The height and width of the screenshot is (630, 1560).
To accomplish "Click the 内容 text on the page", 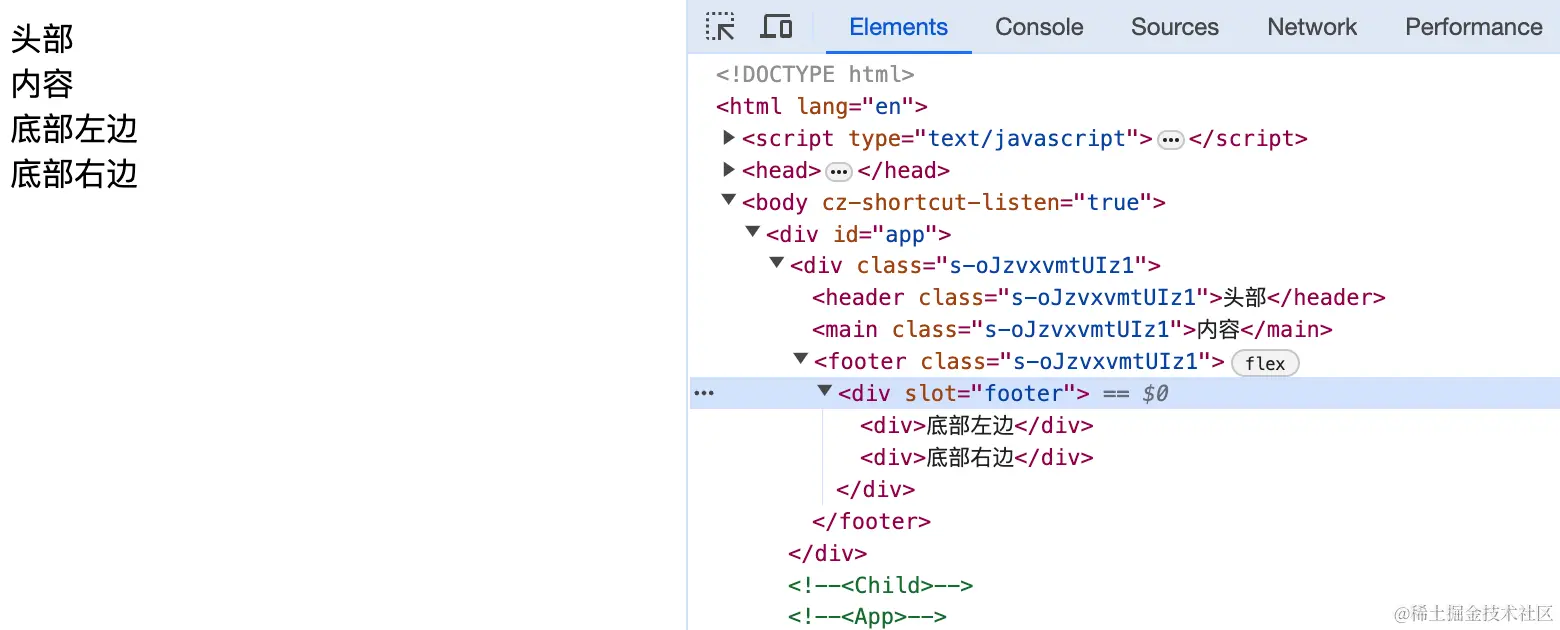I will click(x=42, y=84).
